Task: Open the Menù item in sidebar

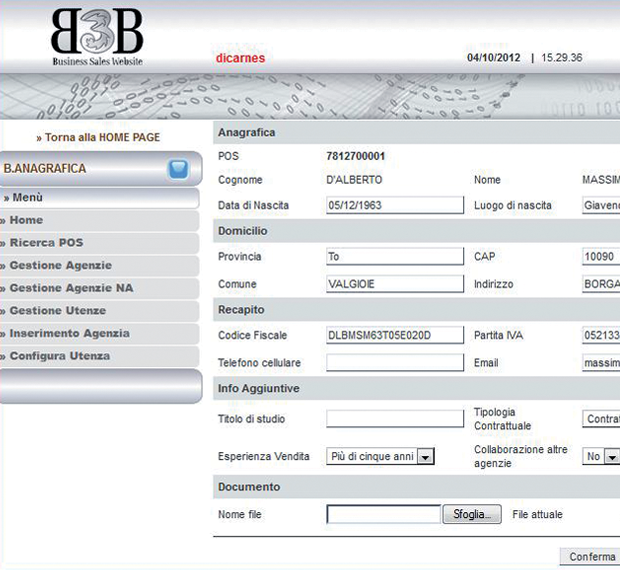Action: (x=28, y=198)
